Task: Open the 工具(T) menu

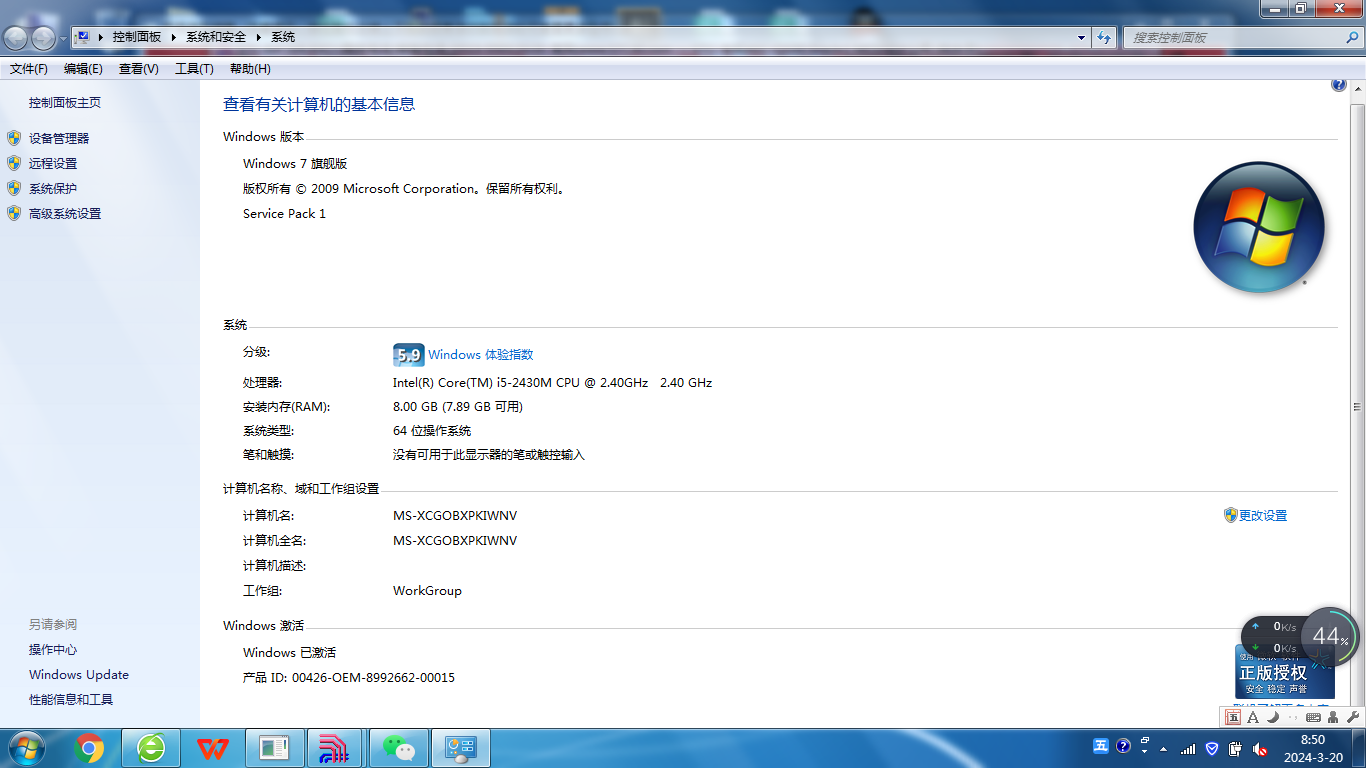Action: (x=194, y=69)
